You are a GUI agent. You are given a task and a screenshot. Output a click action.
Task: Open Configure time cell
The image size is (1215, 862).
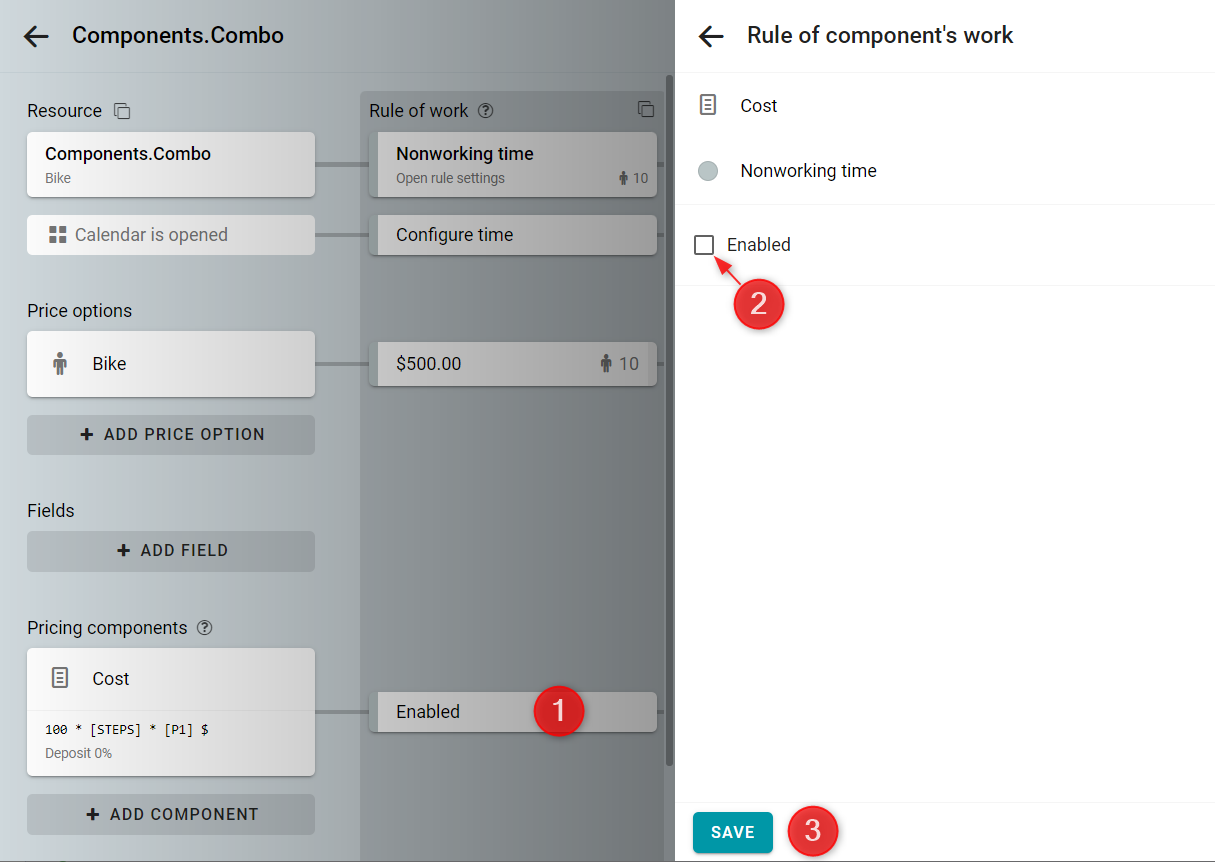pyautogui.click(x=513, y=235)
